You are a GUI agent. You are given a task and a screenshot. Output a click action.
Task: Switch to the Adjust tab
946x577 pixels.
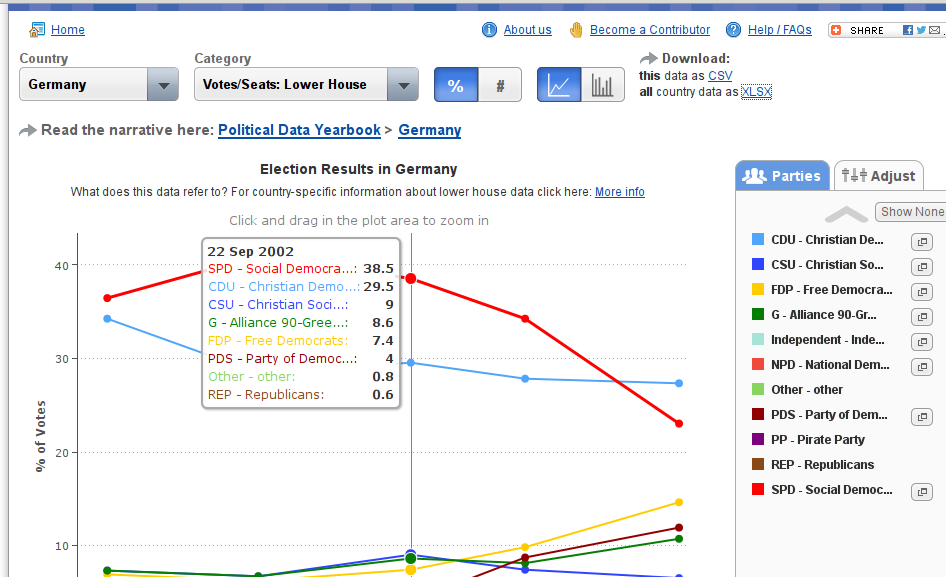click(878, 176)
